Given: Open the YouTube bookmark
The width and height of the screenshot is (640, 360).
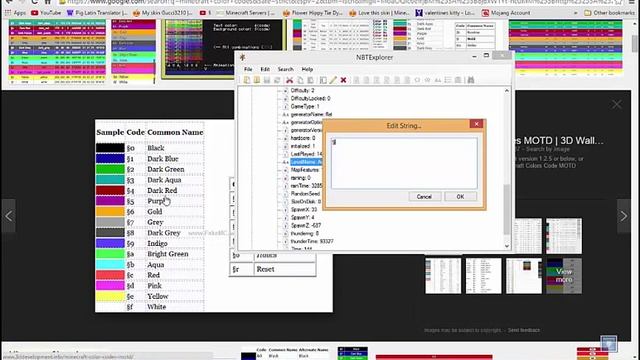Looking at the screenshot, I should [46, 13].
